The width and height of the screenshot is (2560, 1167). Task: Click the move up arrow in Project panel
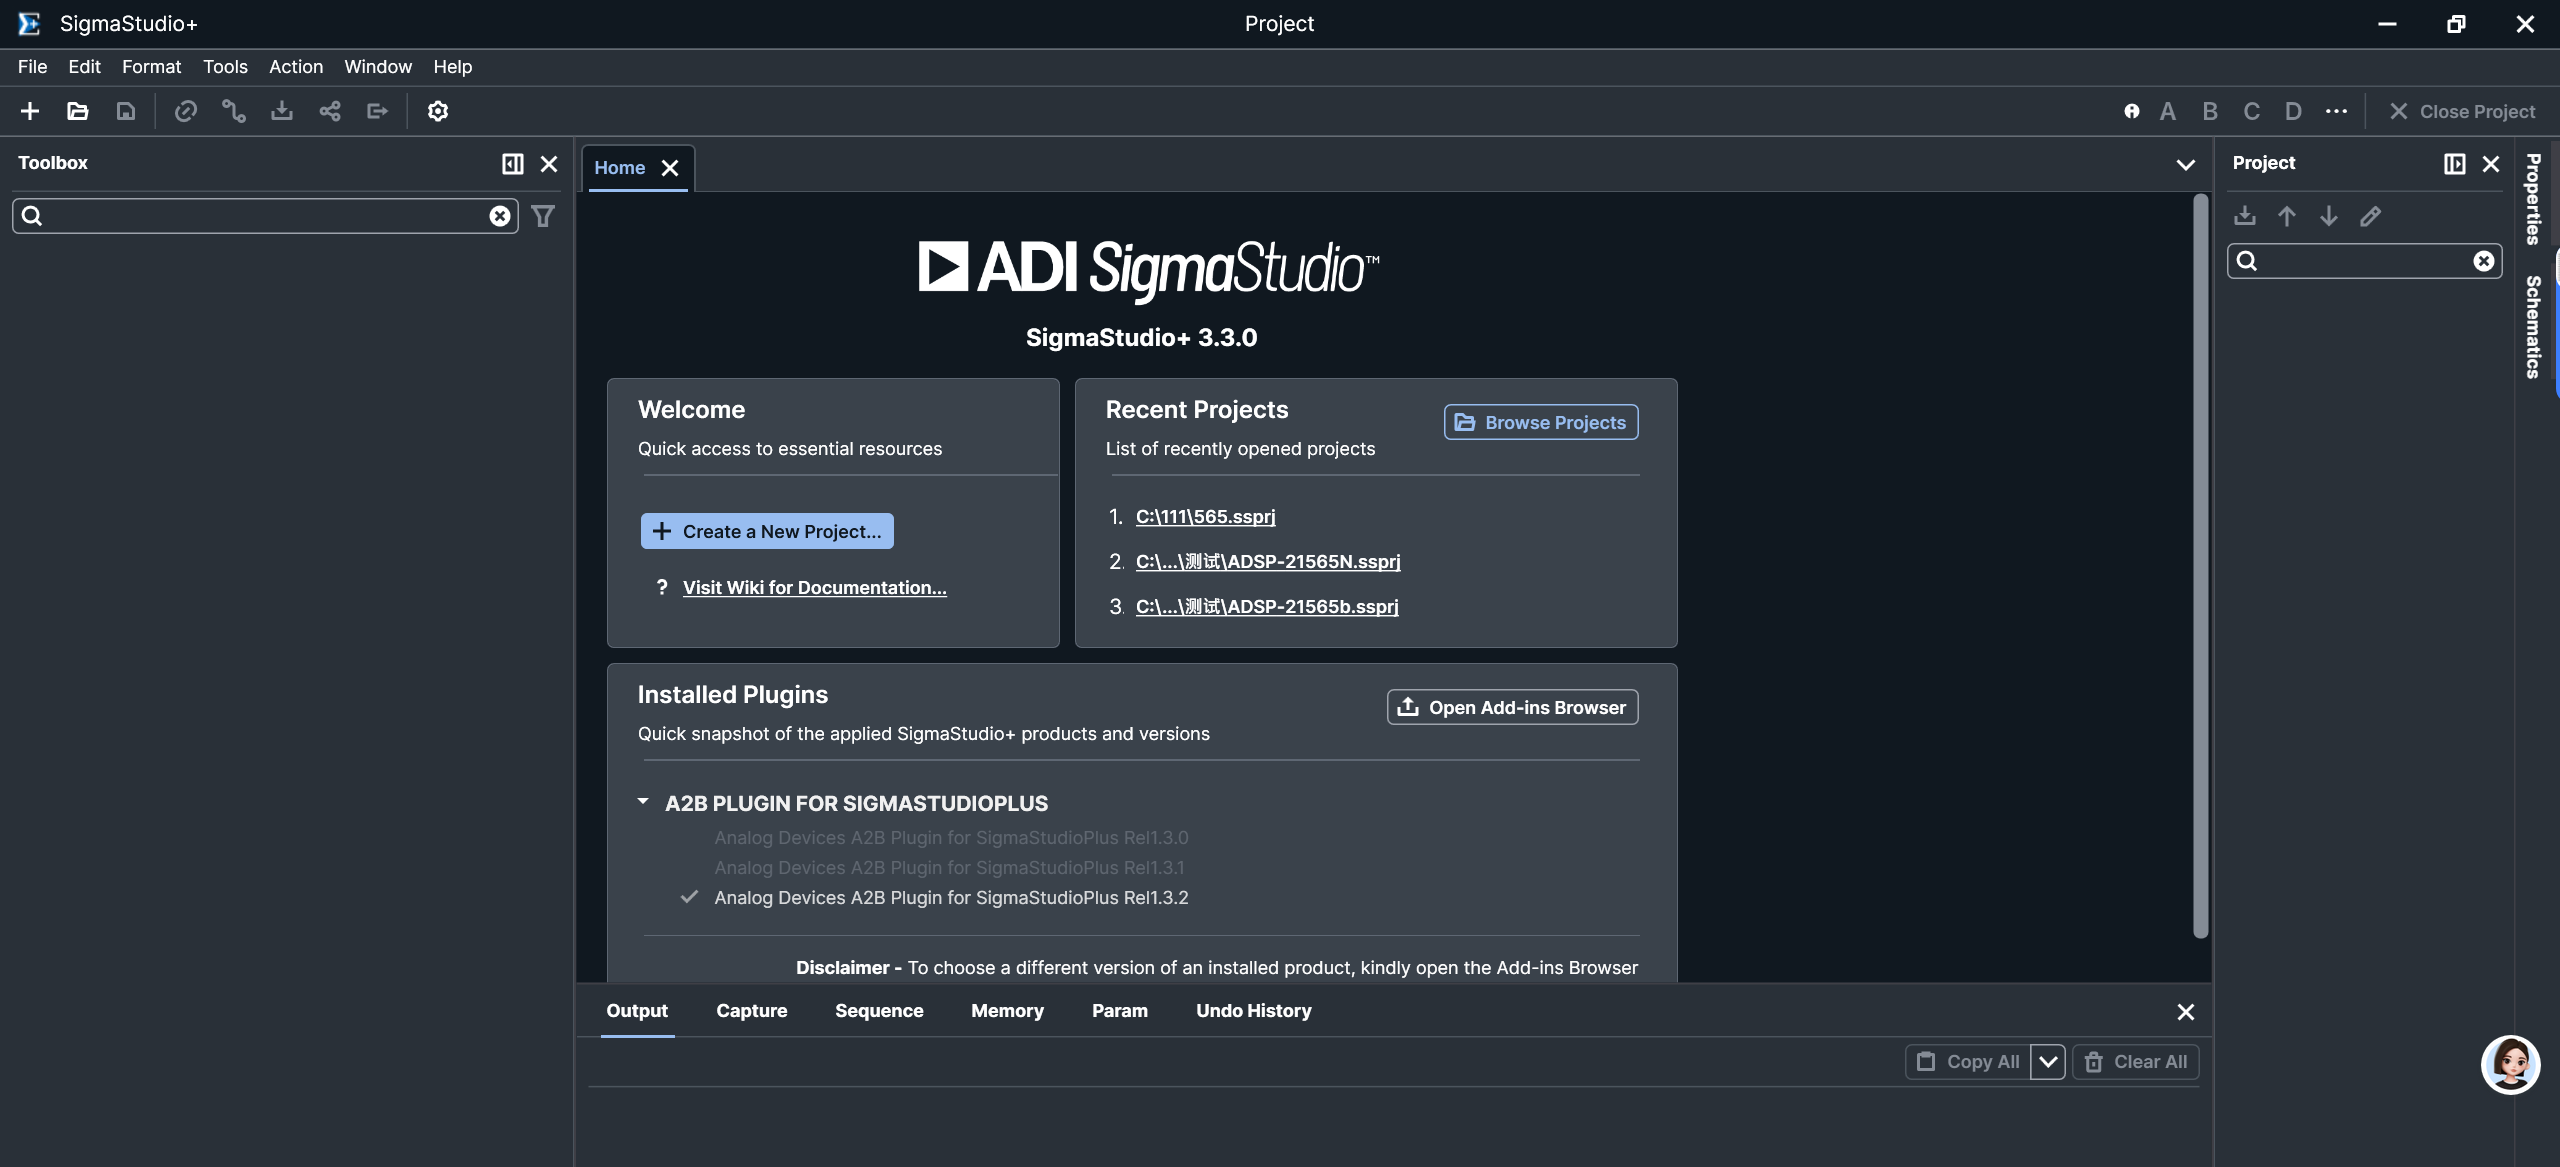pyautogui.click(x=2287, y=216)
